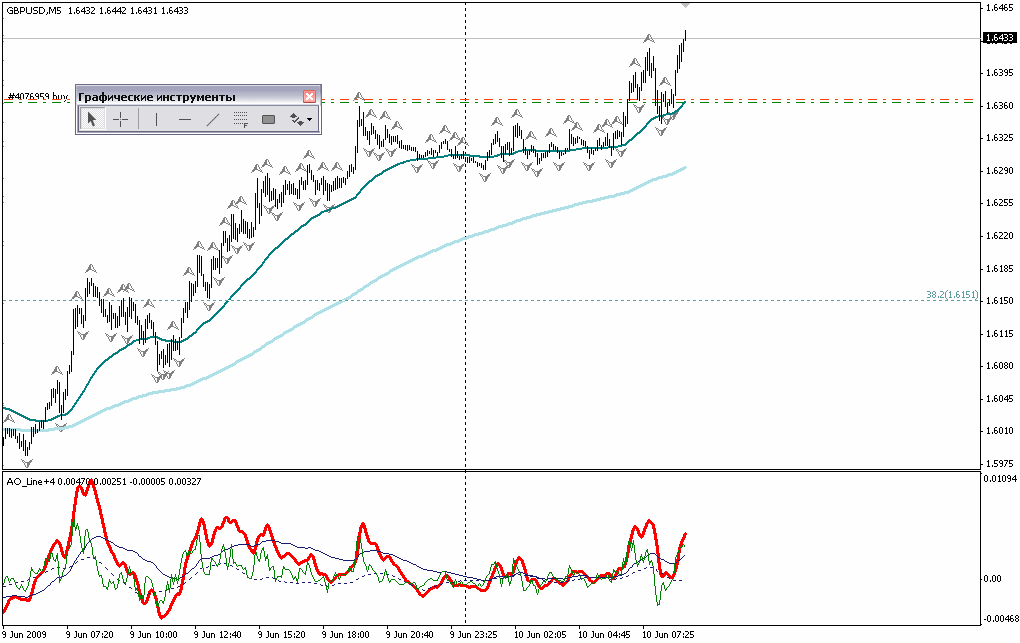The width and height of the screenshot is (1020, 643).
Task: Pick the vertical line drawing tool
Action: coord(156,120)
